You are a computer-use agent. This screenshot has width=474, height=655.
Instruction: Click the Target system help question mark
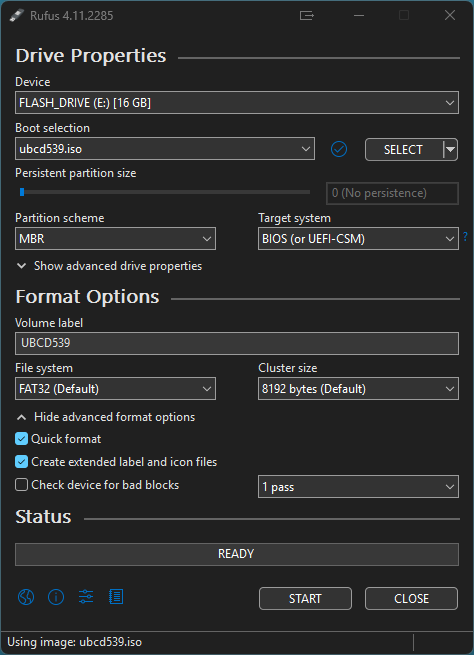click(x=466, y=237)
